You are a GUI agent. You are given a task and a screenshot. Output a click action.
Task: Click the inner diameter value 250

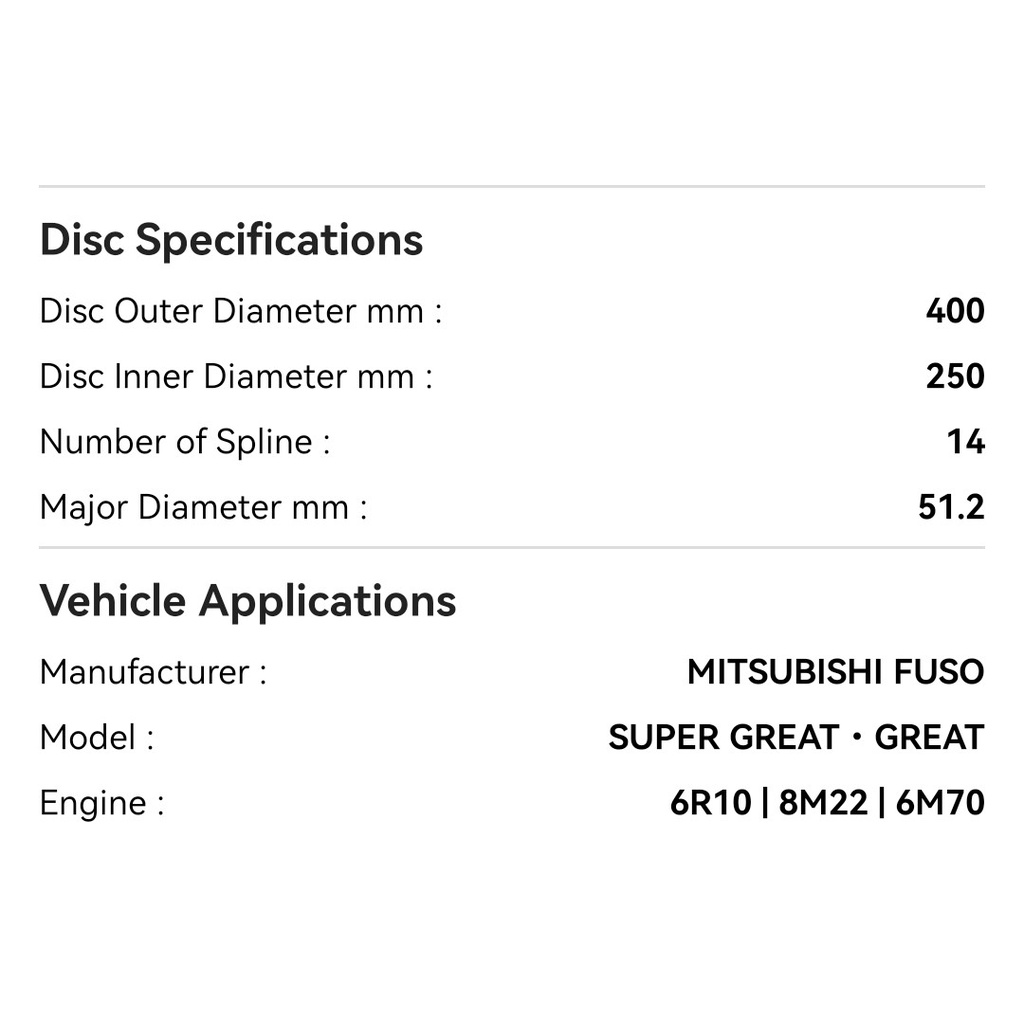pyautogui.click(x=955, y=377)
